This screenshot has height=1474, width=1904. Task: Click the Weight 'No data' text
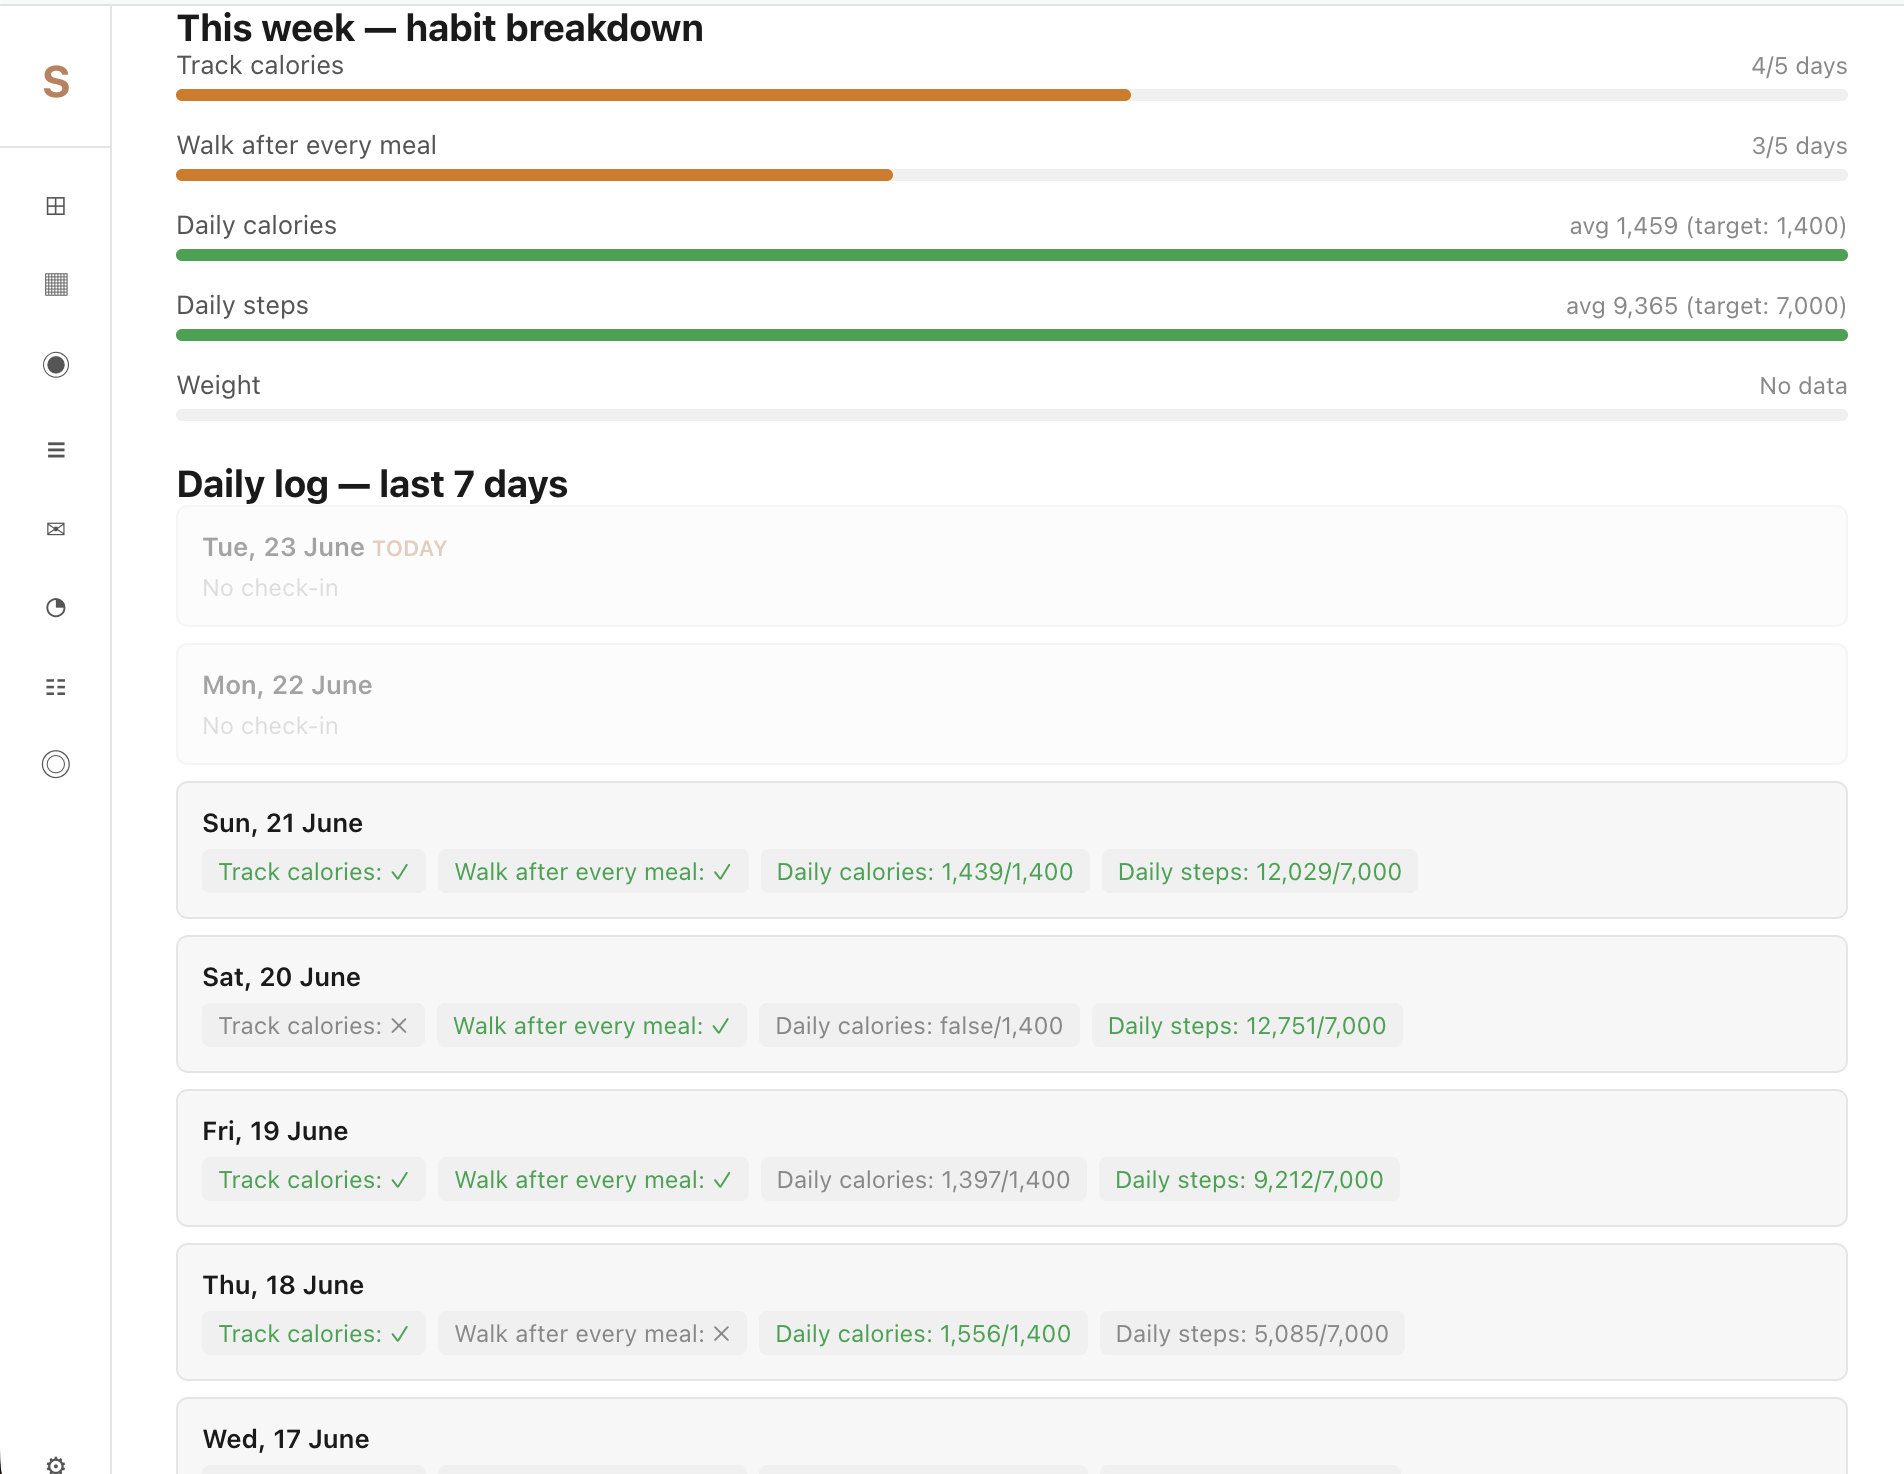coord(1803,386)
